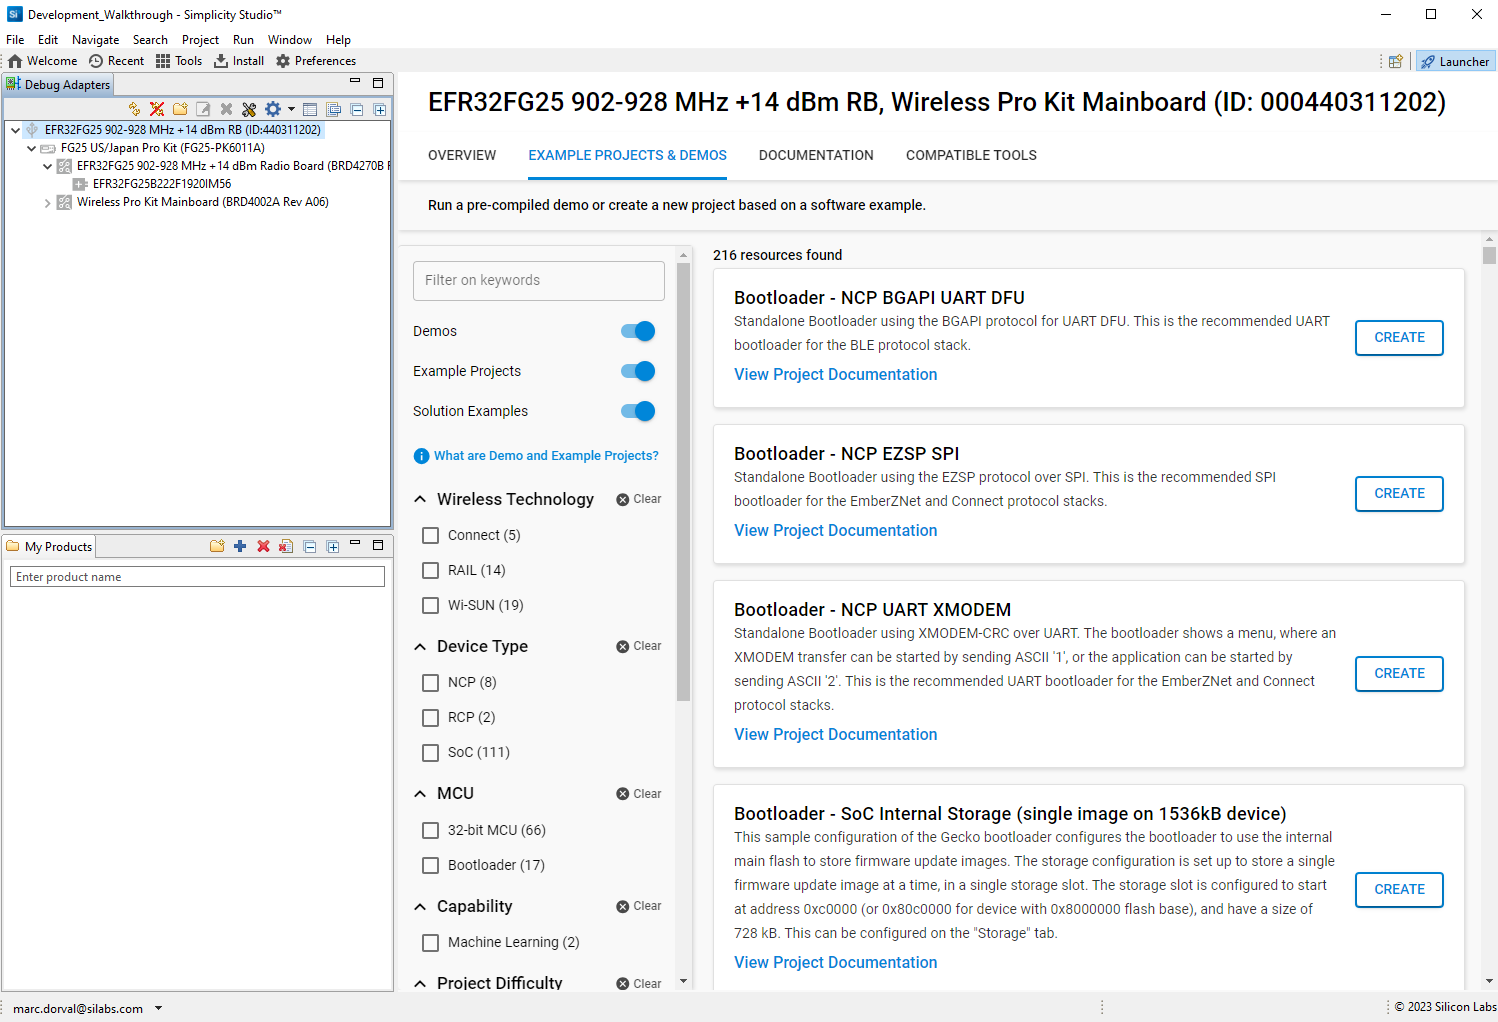
Task: Toggle the Demos switch off
Action: click(x=637, y=331)
